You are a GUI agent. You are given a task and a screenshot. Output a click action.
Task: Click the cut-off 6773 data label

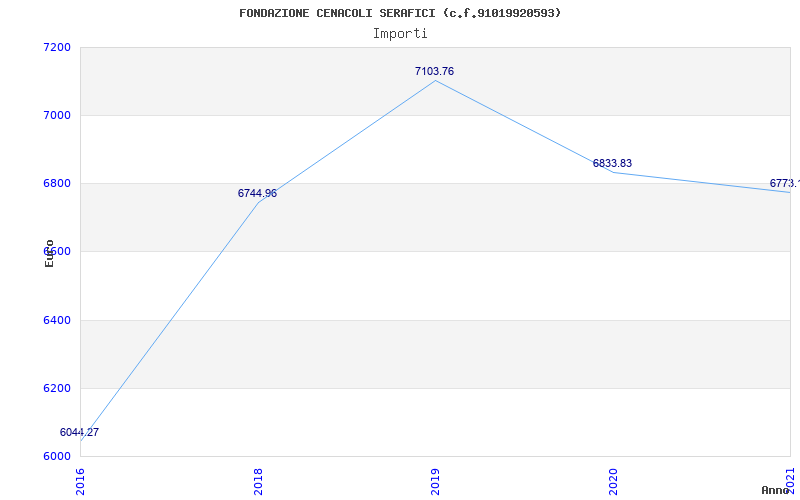click(785, 183)
